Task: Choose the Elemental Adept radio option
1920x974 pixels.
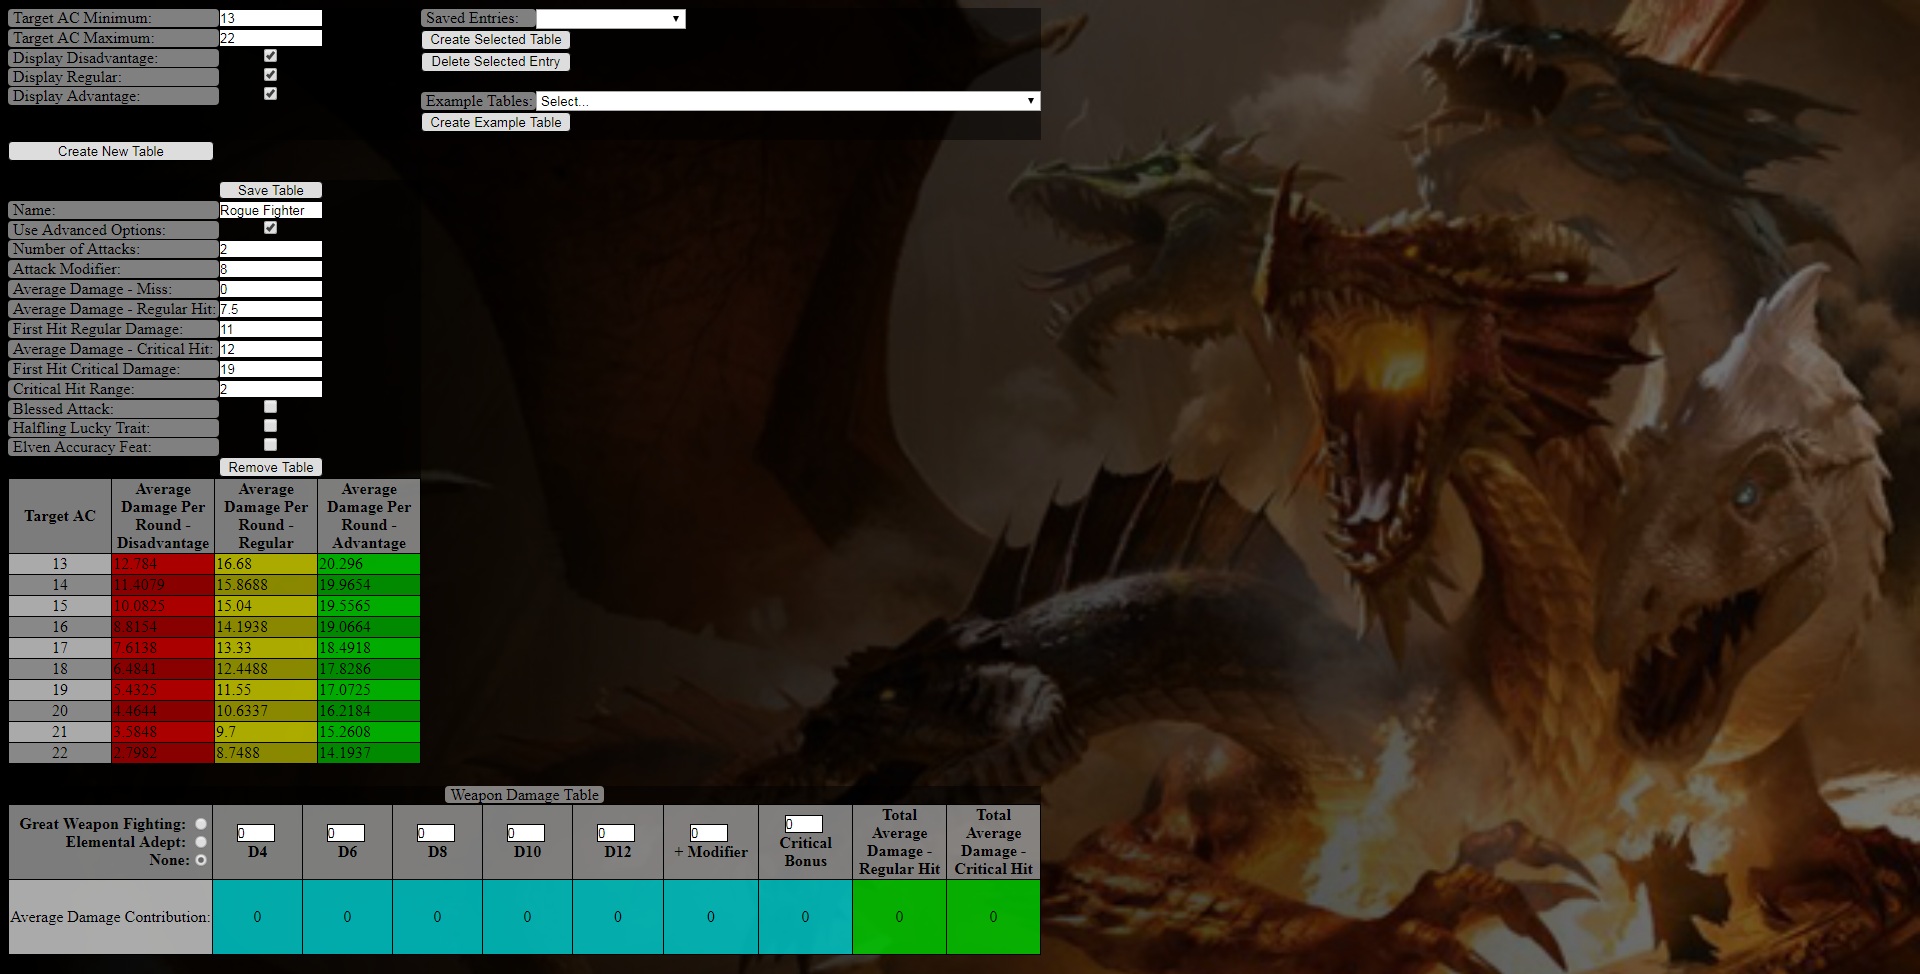Action: (201, 842)
